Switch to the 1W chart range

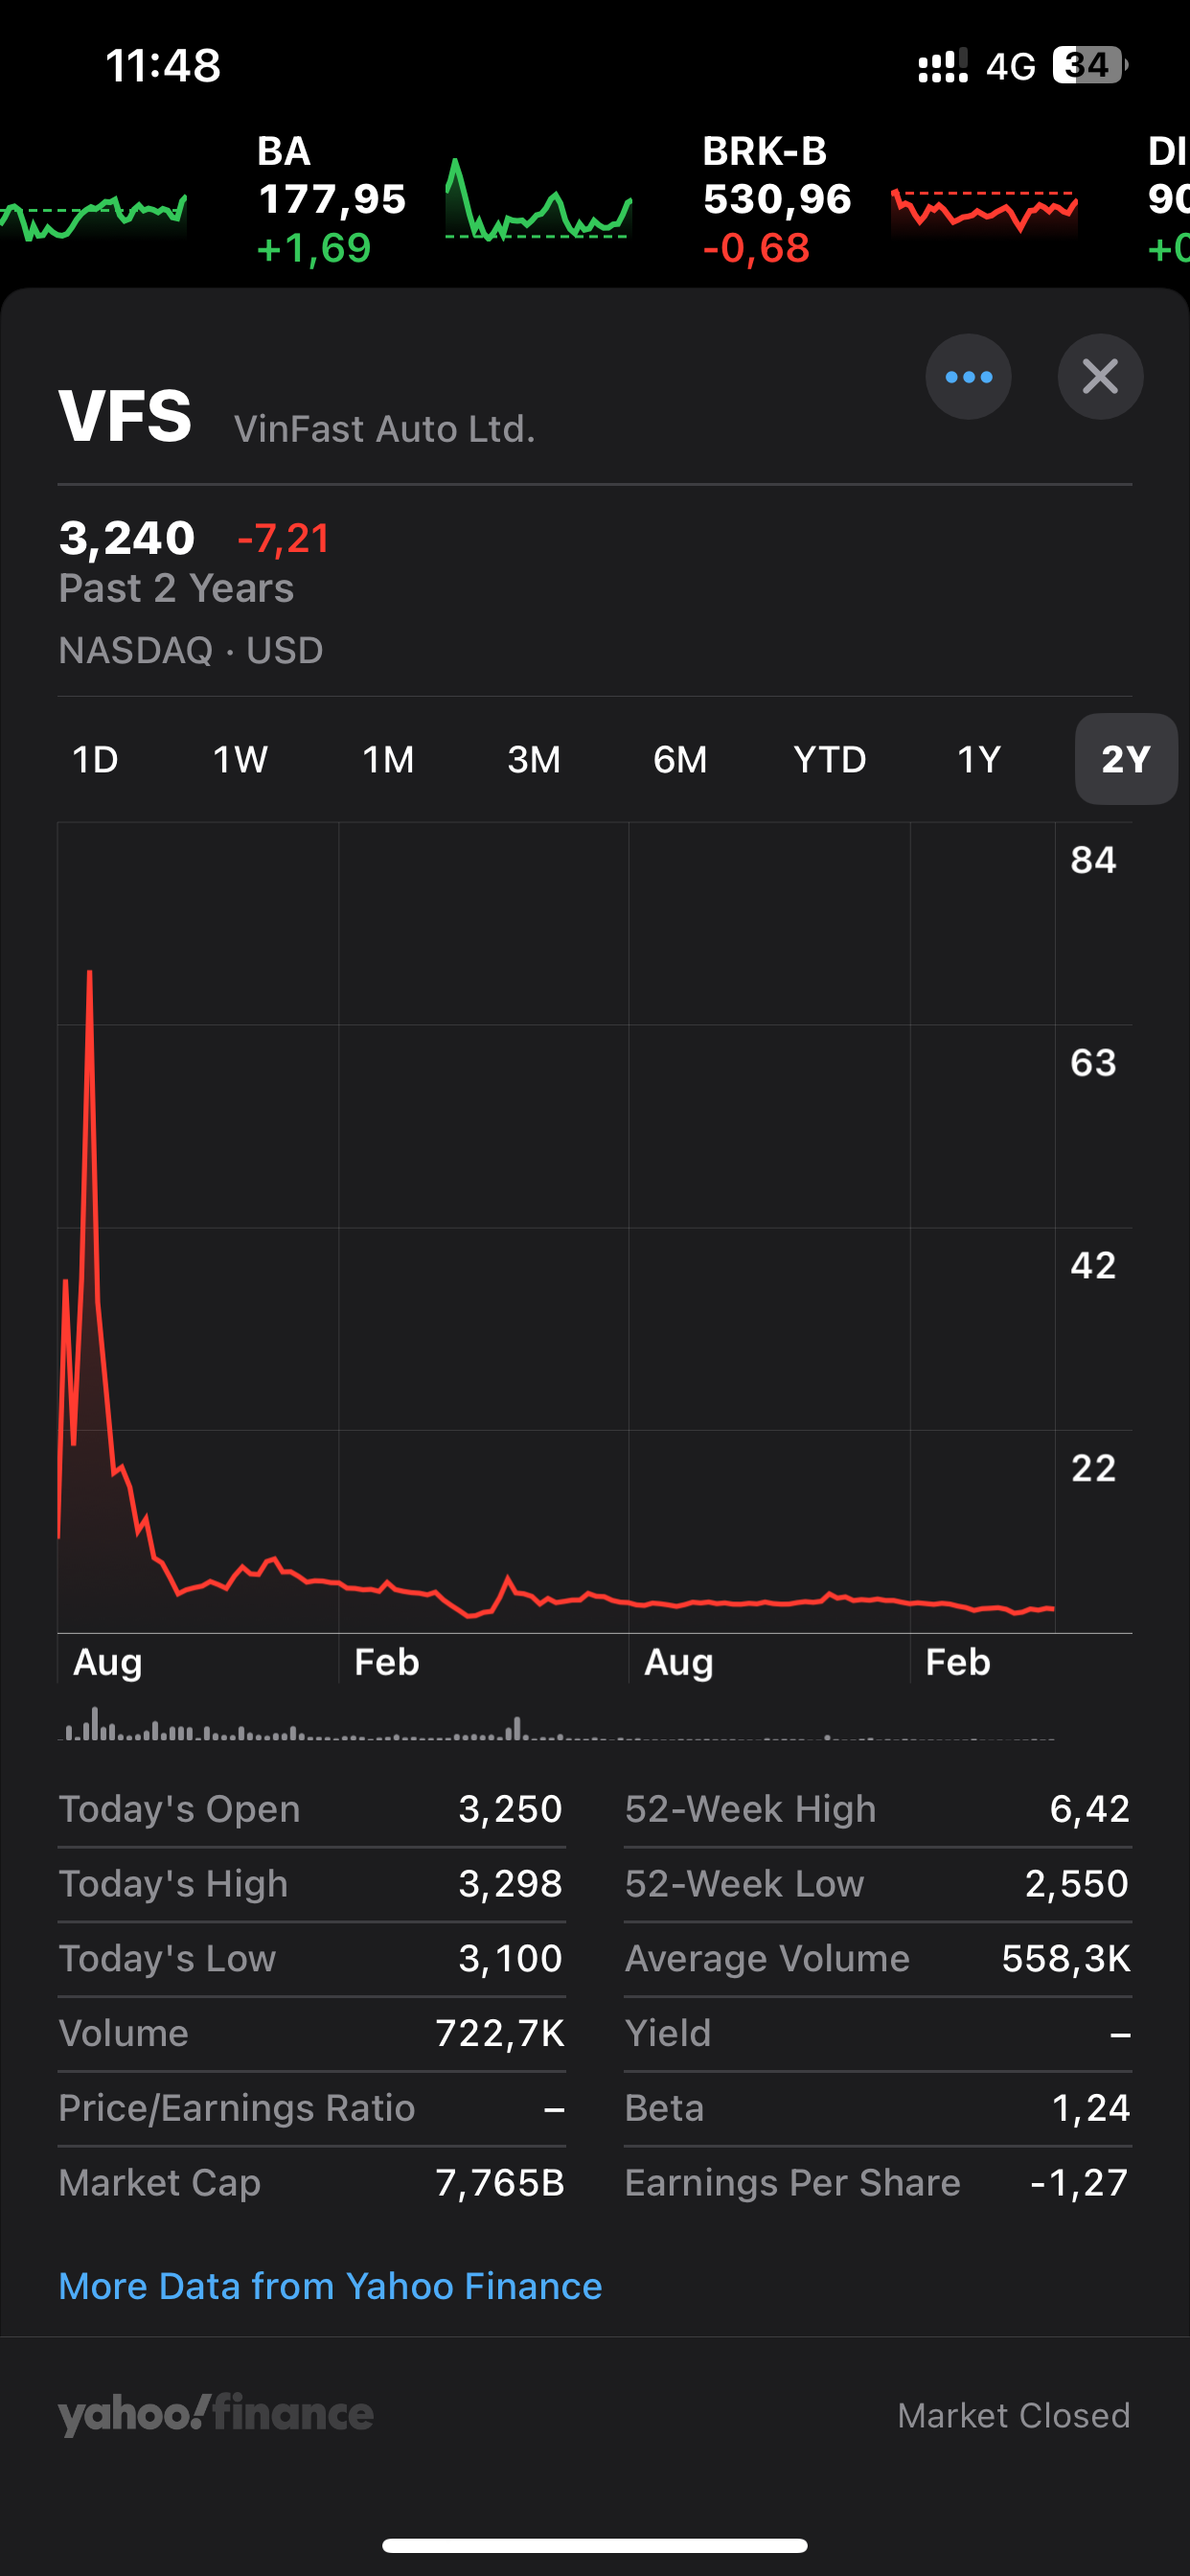tap(240, 760)
